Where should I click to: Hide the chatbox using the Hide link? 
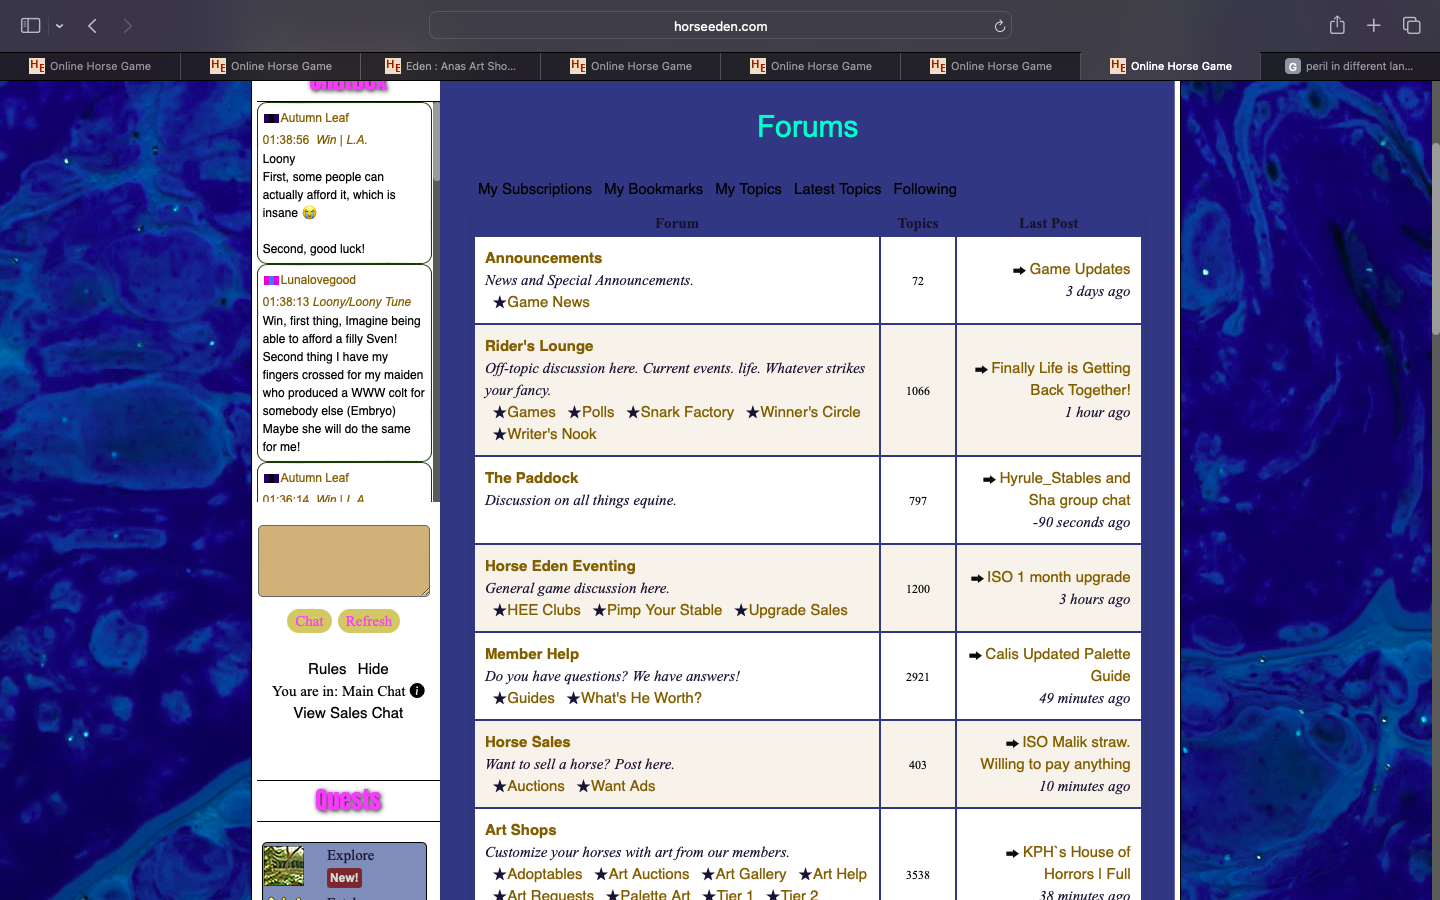373,669
